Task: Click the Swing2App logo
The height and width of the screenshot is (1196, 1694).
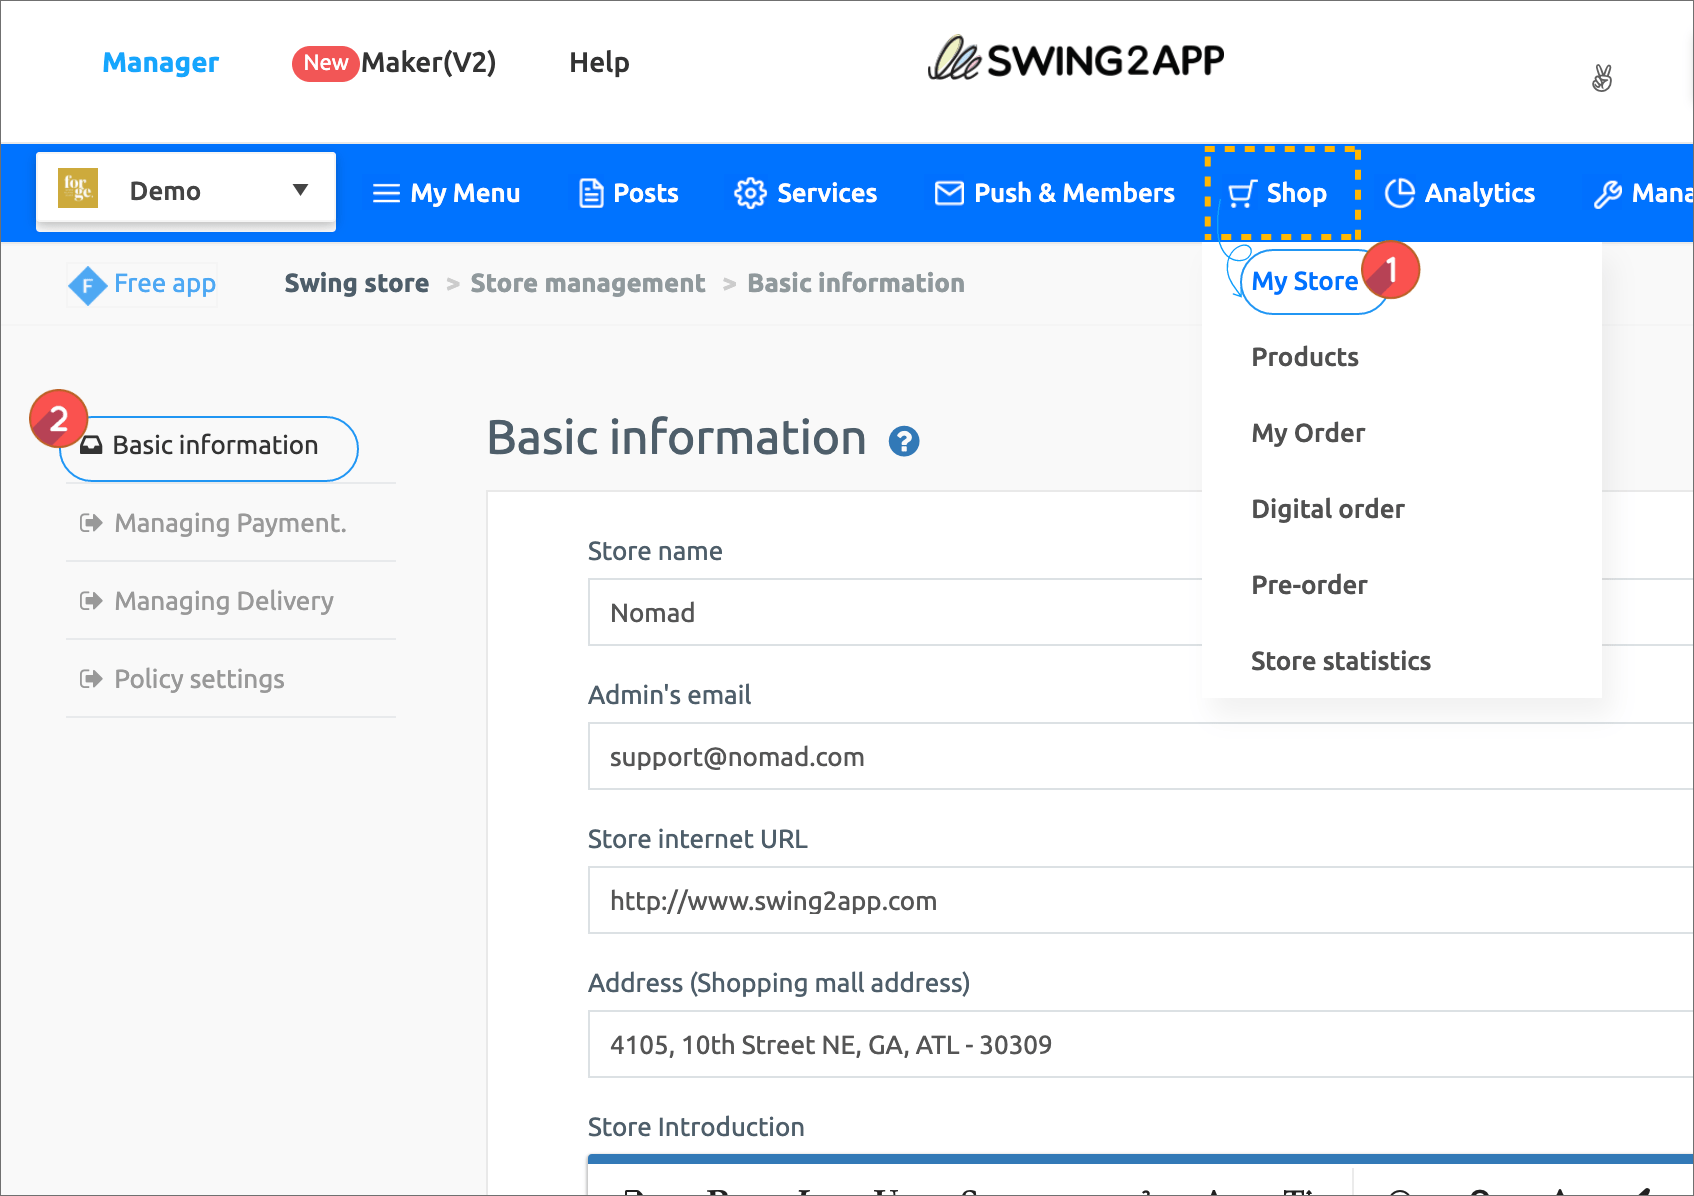Action: point(1076,60)
